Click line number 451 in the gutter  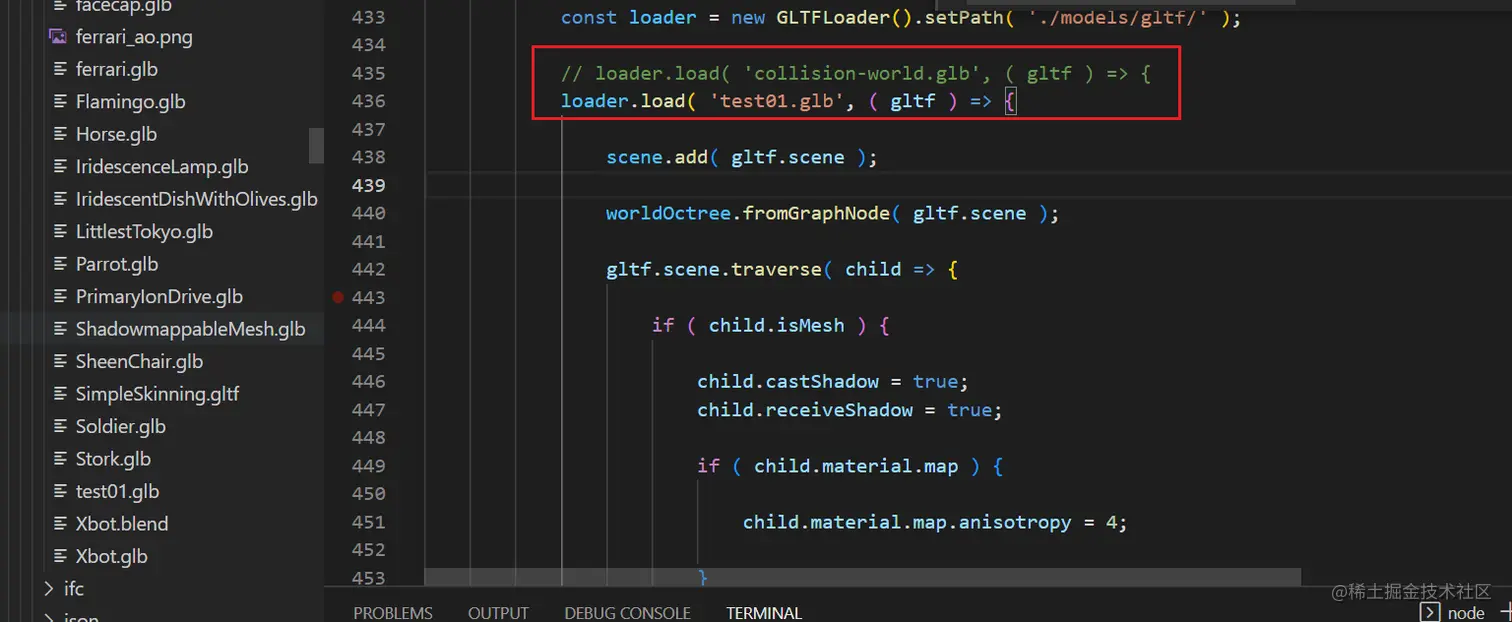tap(368, 521)
